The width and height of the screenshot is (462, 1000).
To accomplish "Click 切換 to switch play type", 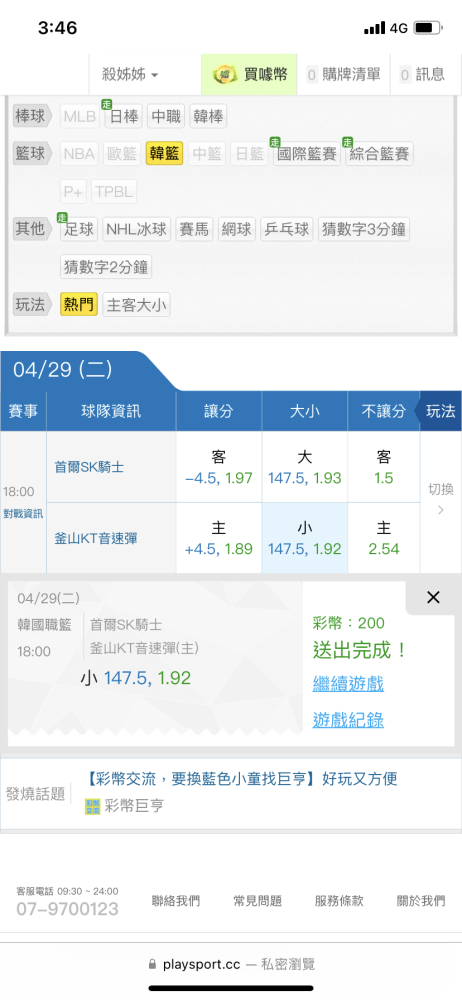I will (x=440, y=498).
